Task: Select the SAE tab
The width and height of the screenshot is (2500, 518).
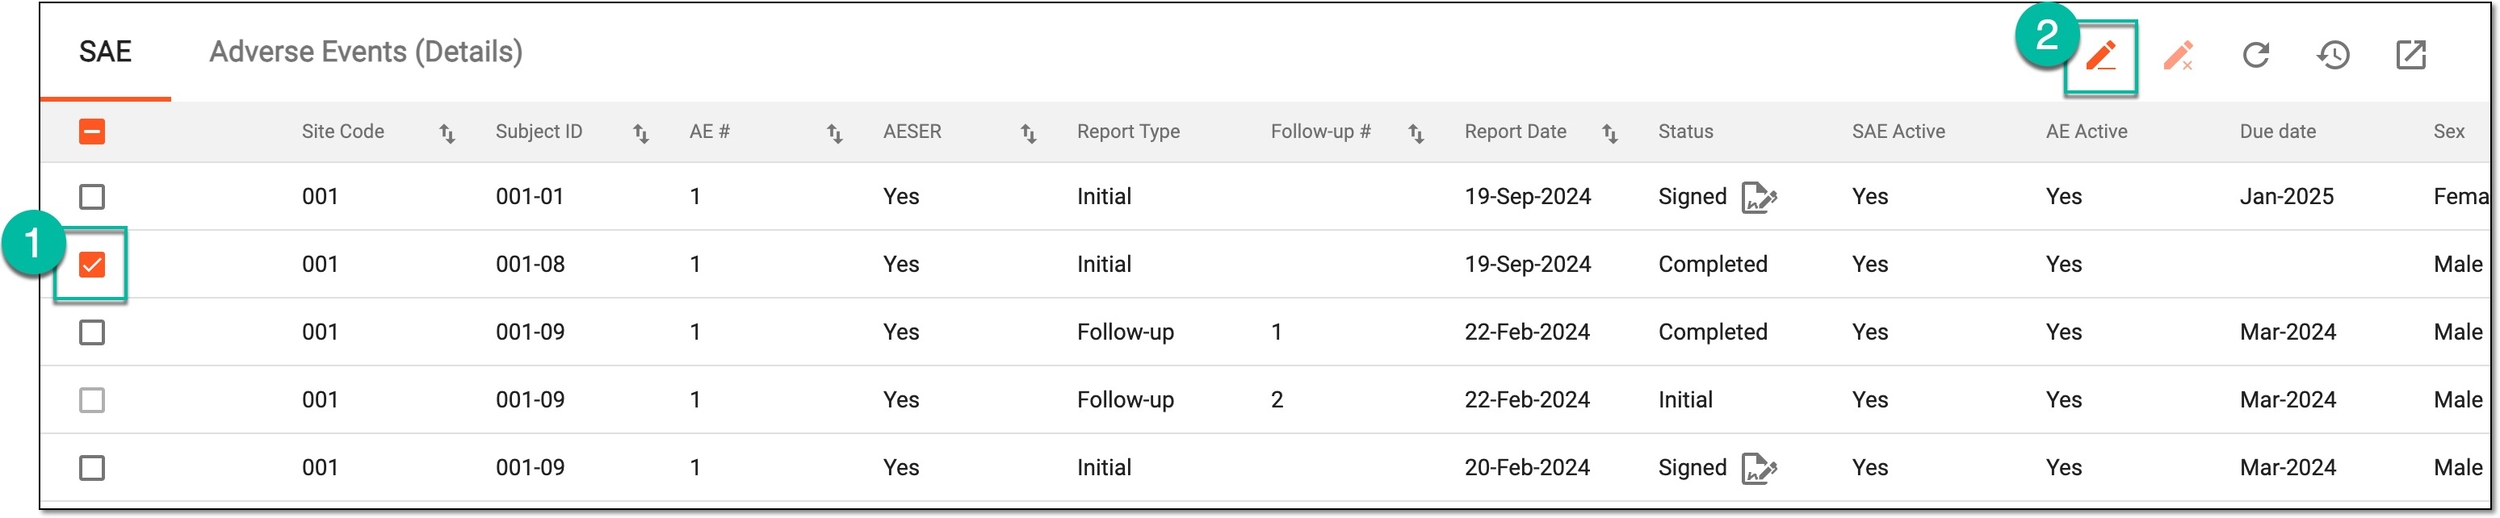Action: click(105, 52)
